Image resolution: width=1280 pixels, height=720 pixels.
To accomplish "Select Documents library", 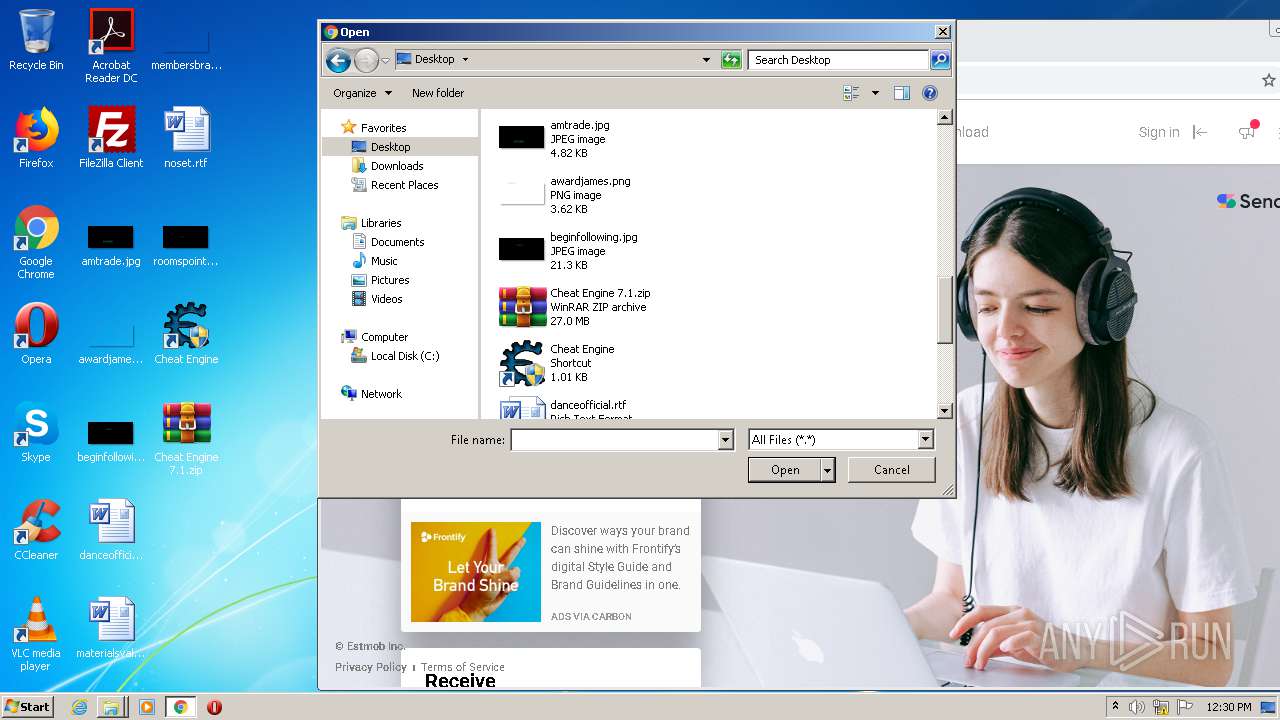I will 397,242.
